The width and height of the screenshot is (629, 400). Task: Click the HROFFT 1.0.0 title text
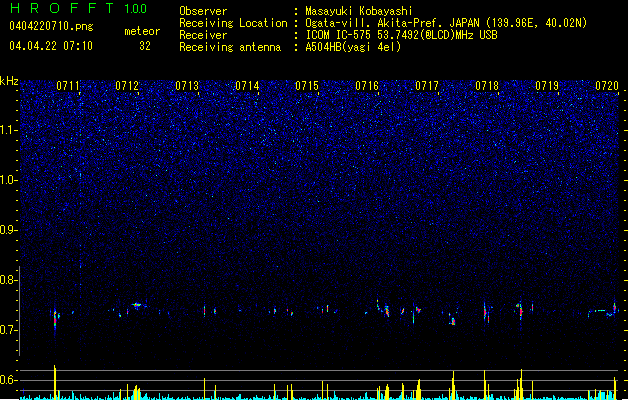tap(79, 8)
